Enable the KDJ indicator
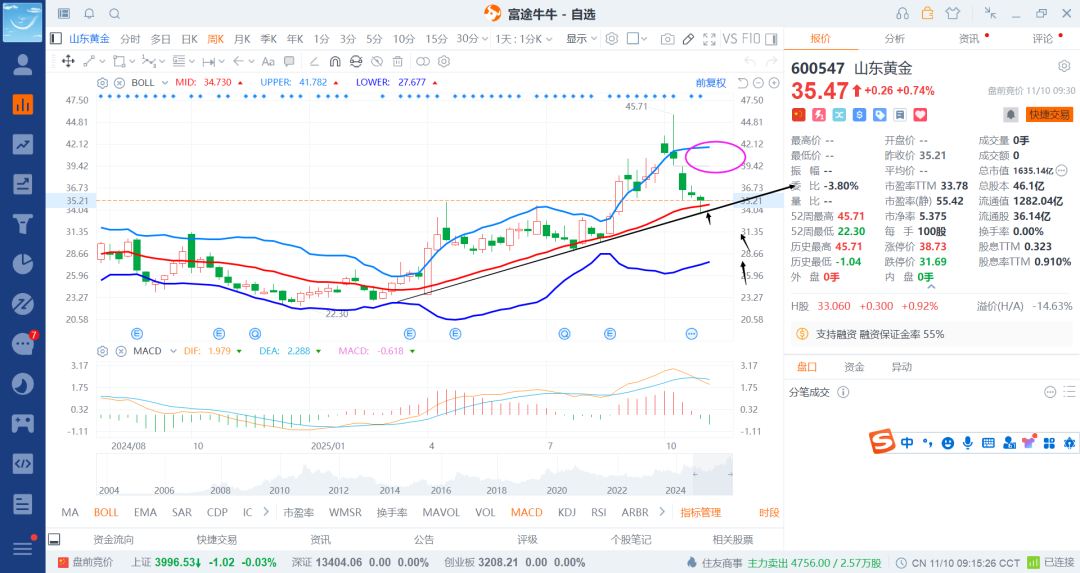 coord(567,512)
